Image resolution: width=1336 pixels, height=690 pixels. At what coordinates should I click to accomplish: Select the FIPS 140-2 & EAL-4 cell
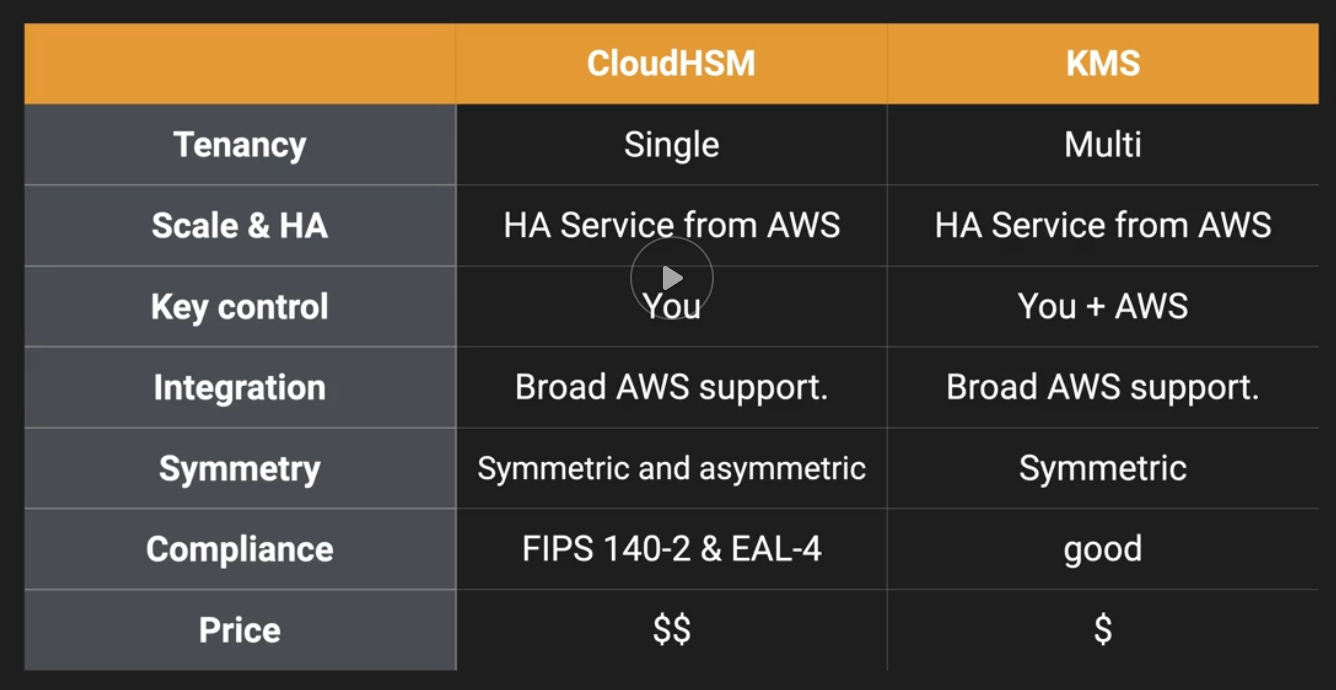[x=671, y=549]
